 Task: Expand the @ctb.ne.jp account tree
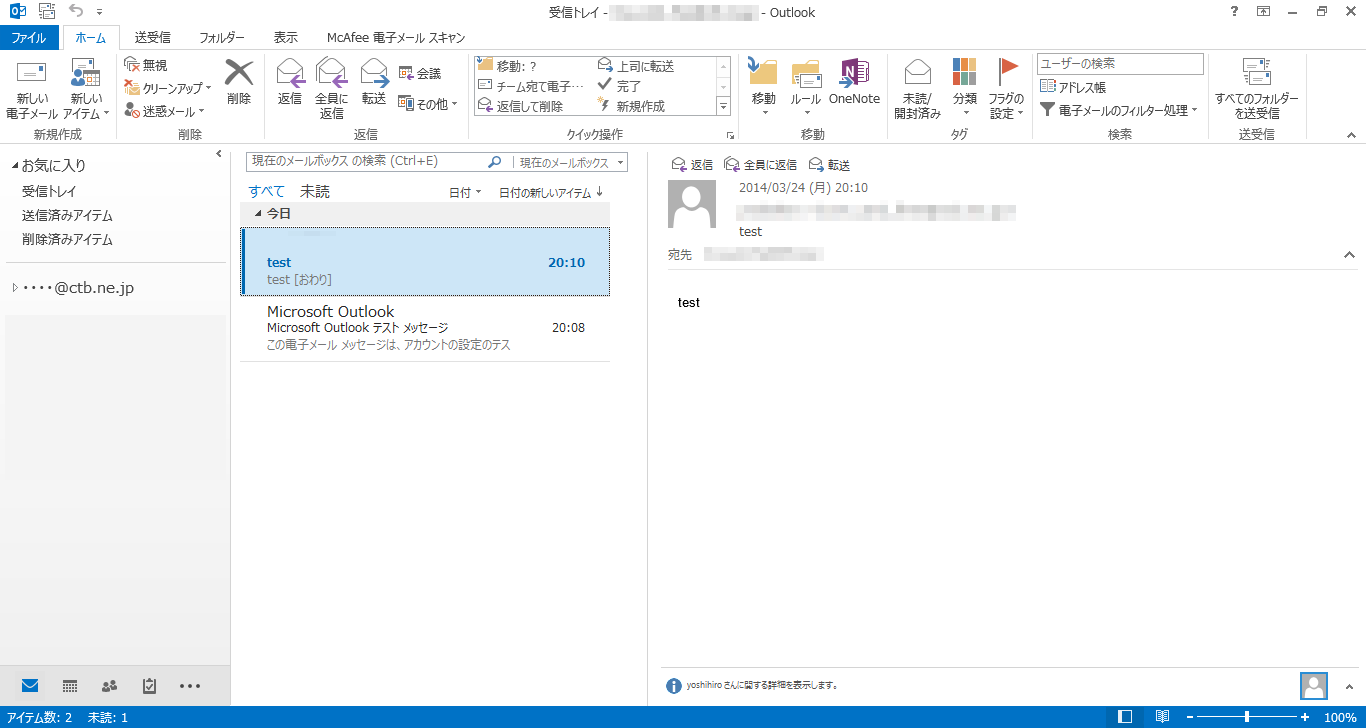[x=15, y=288]
